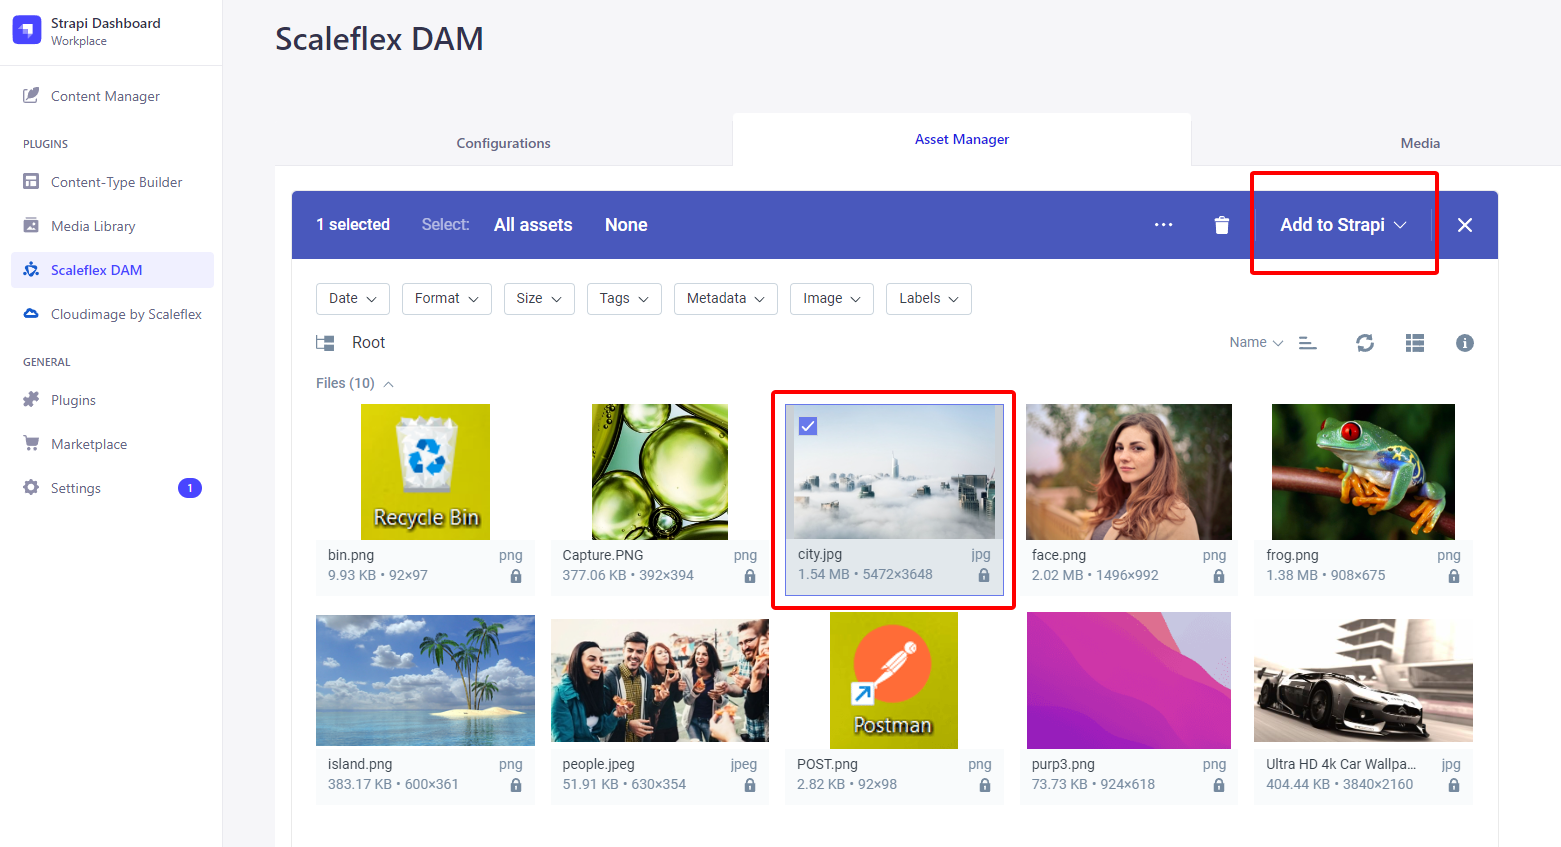
Task: Click the lock icon on people.jpeg
Action: tap(750, 785)
